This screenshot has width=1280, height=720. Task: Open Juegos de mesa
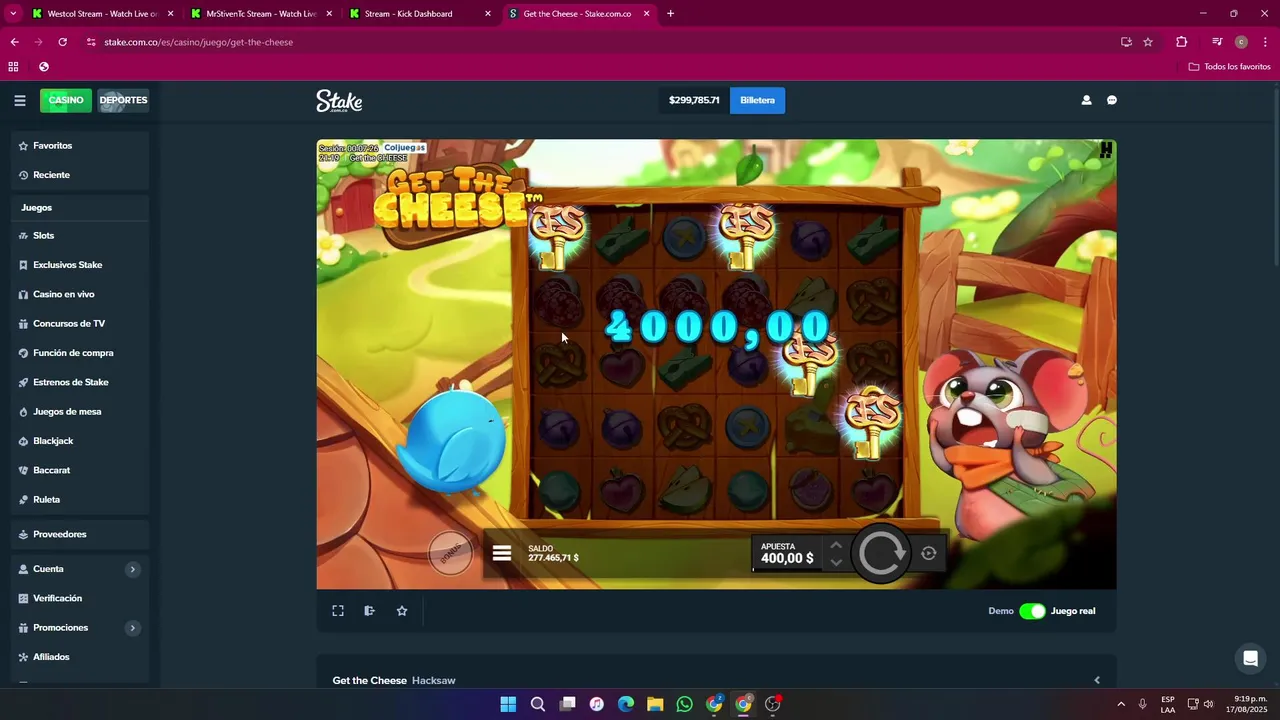(x=80, y=412)
